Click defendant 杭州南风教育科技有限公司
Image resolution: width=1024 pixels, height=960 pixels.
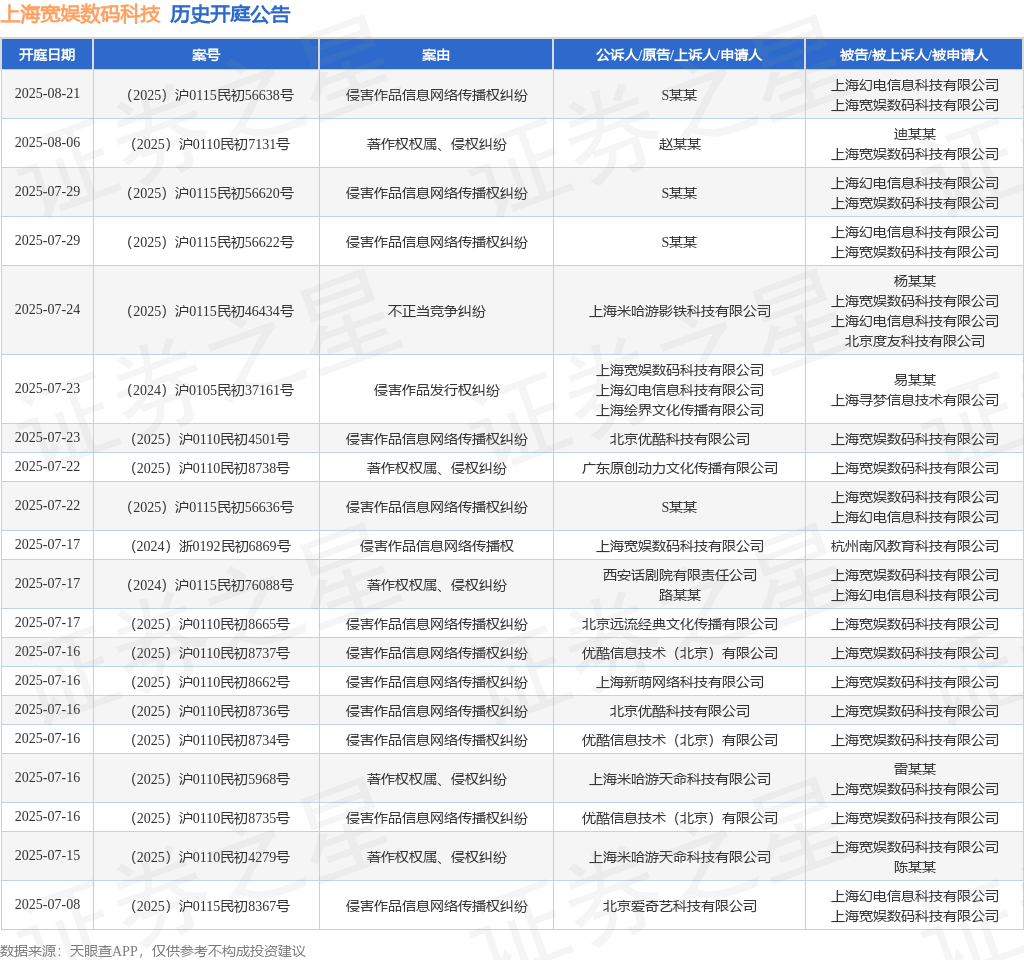point(914,547)
